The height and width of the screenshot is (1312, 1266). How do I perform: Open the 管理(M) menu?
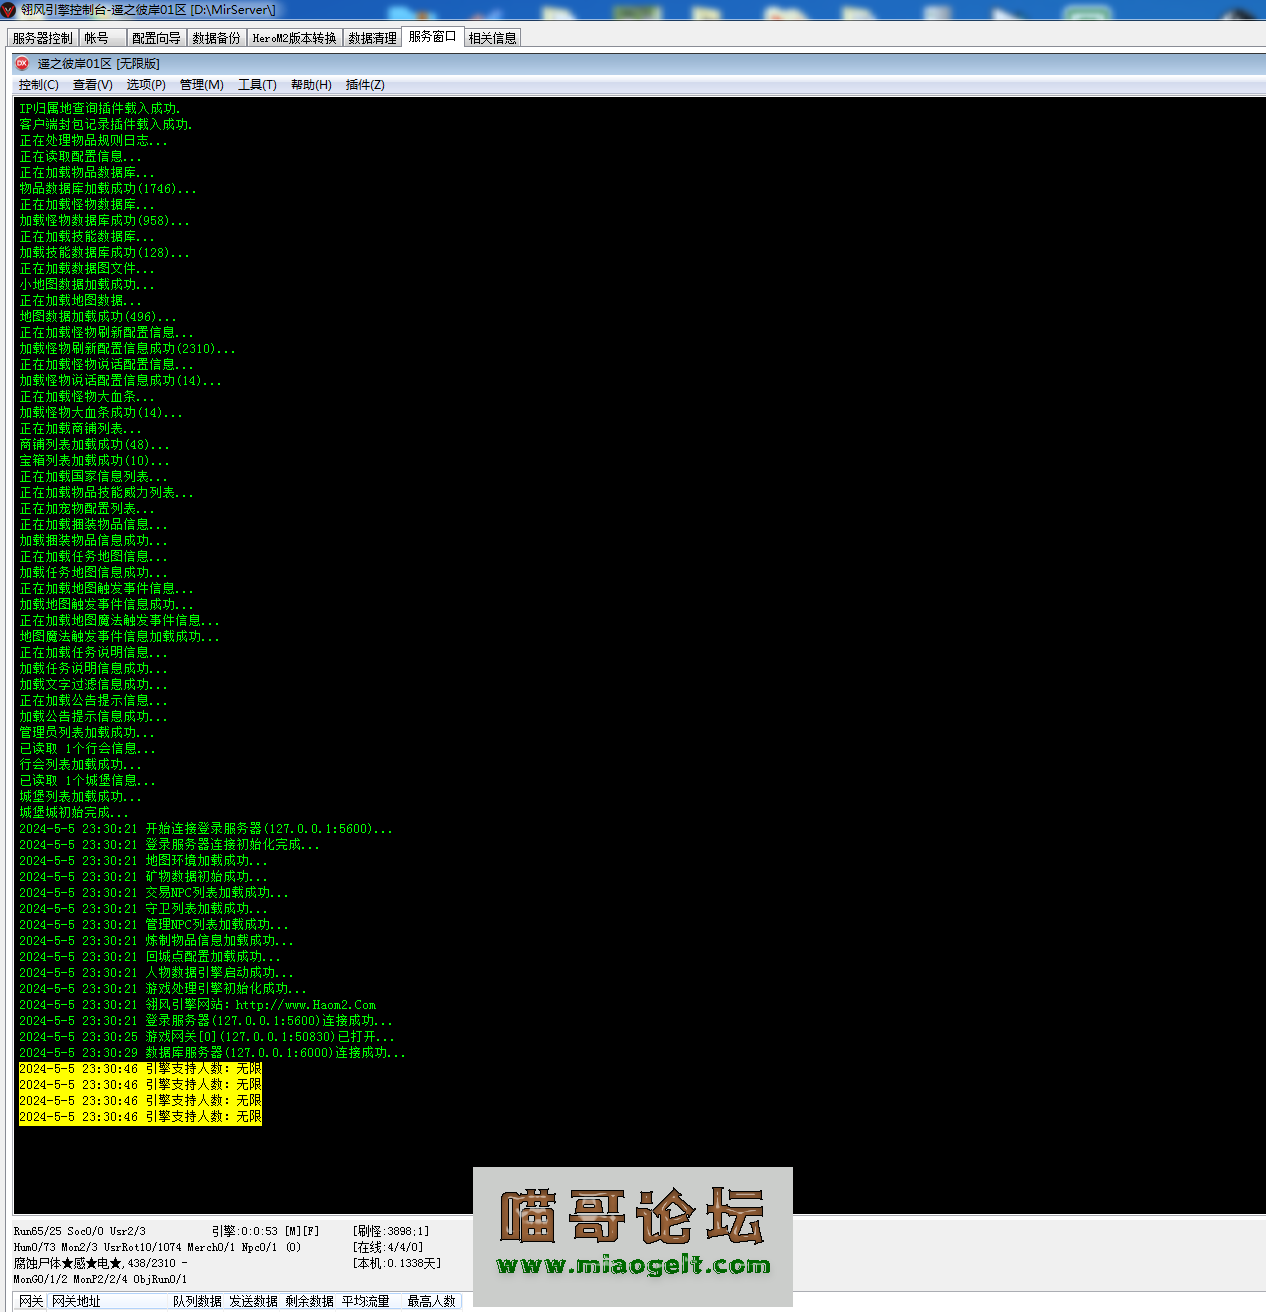(201, 85)
